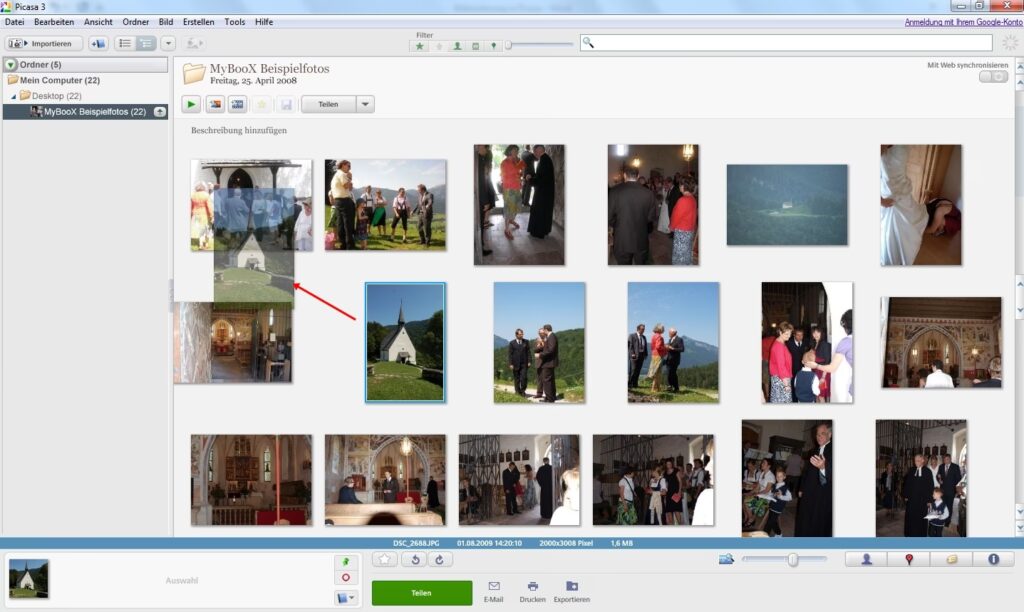Click the thumbnail size zoom slider
1024x612 pixels.
tap(793, 559)
